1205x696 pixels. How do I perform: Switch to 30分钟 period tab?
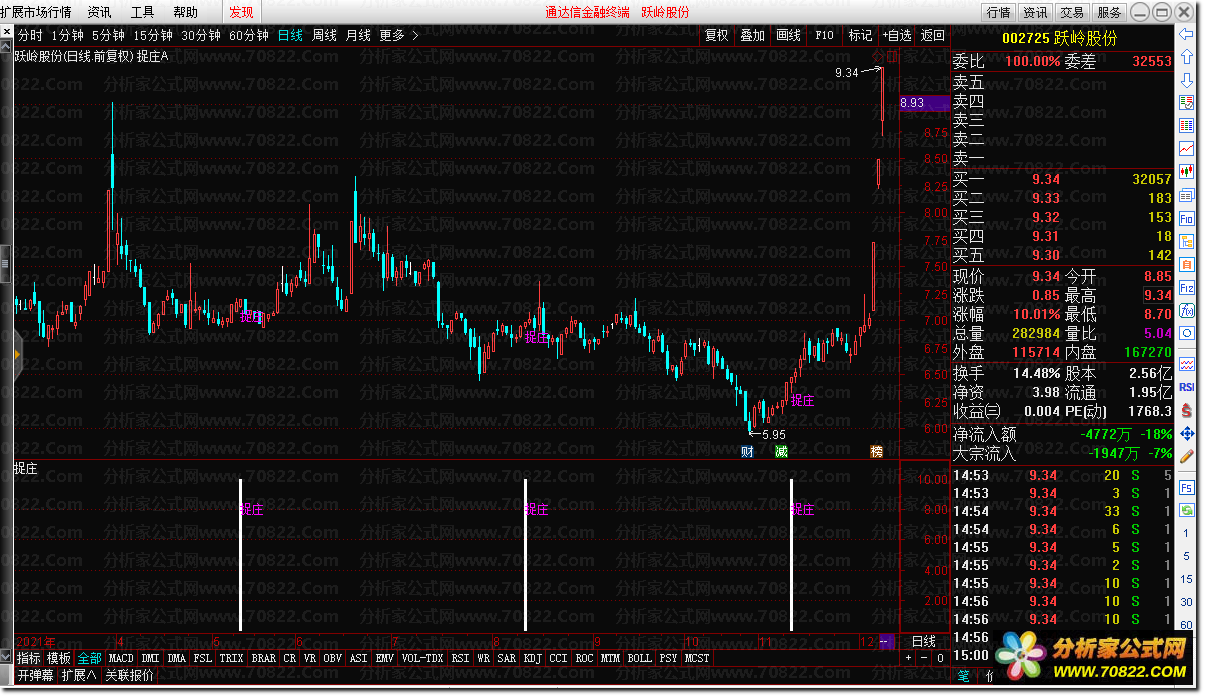coord(201,35)
